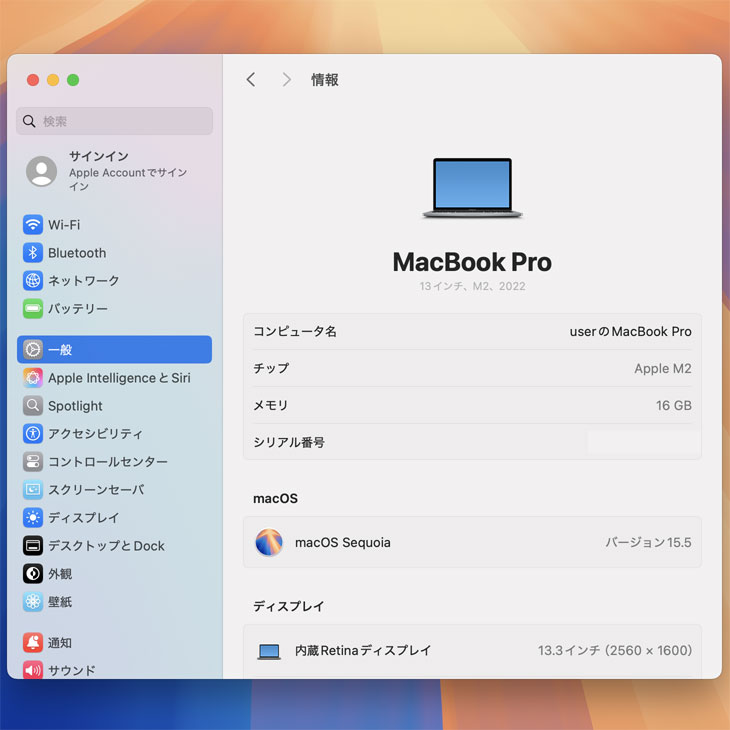This screenshot has width=730, height=730.
Task: Open the コントロールセンター icon
Action: [33, 461]
